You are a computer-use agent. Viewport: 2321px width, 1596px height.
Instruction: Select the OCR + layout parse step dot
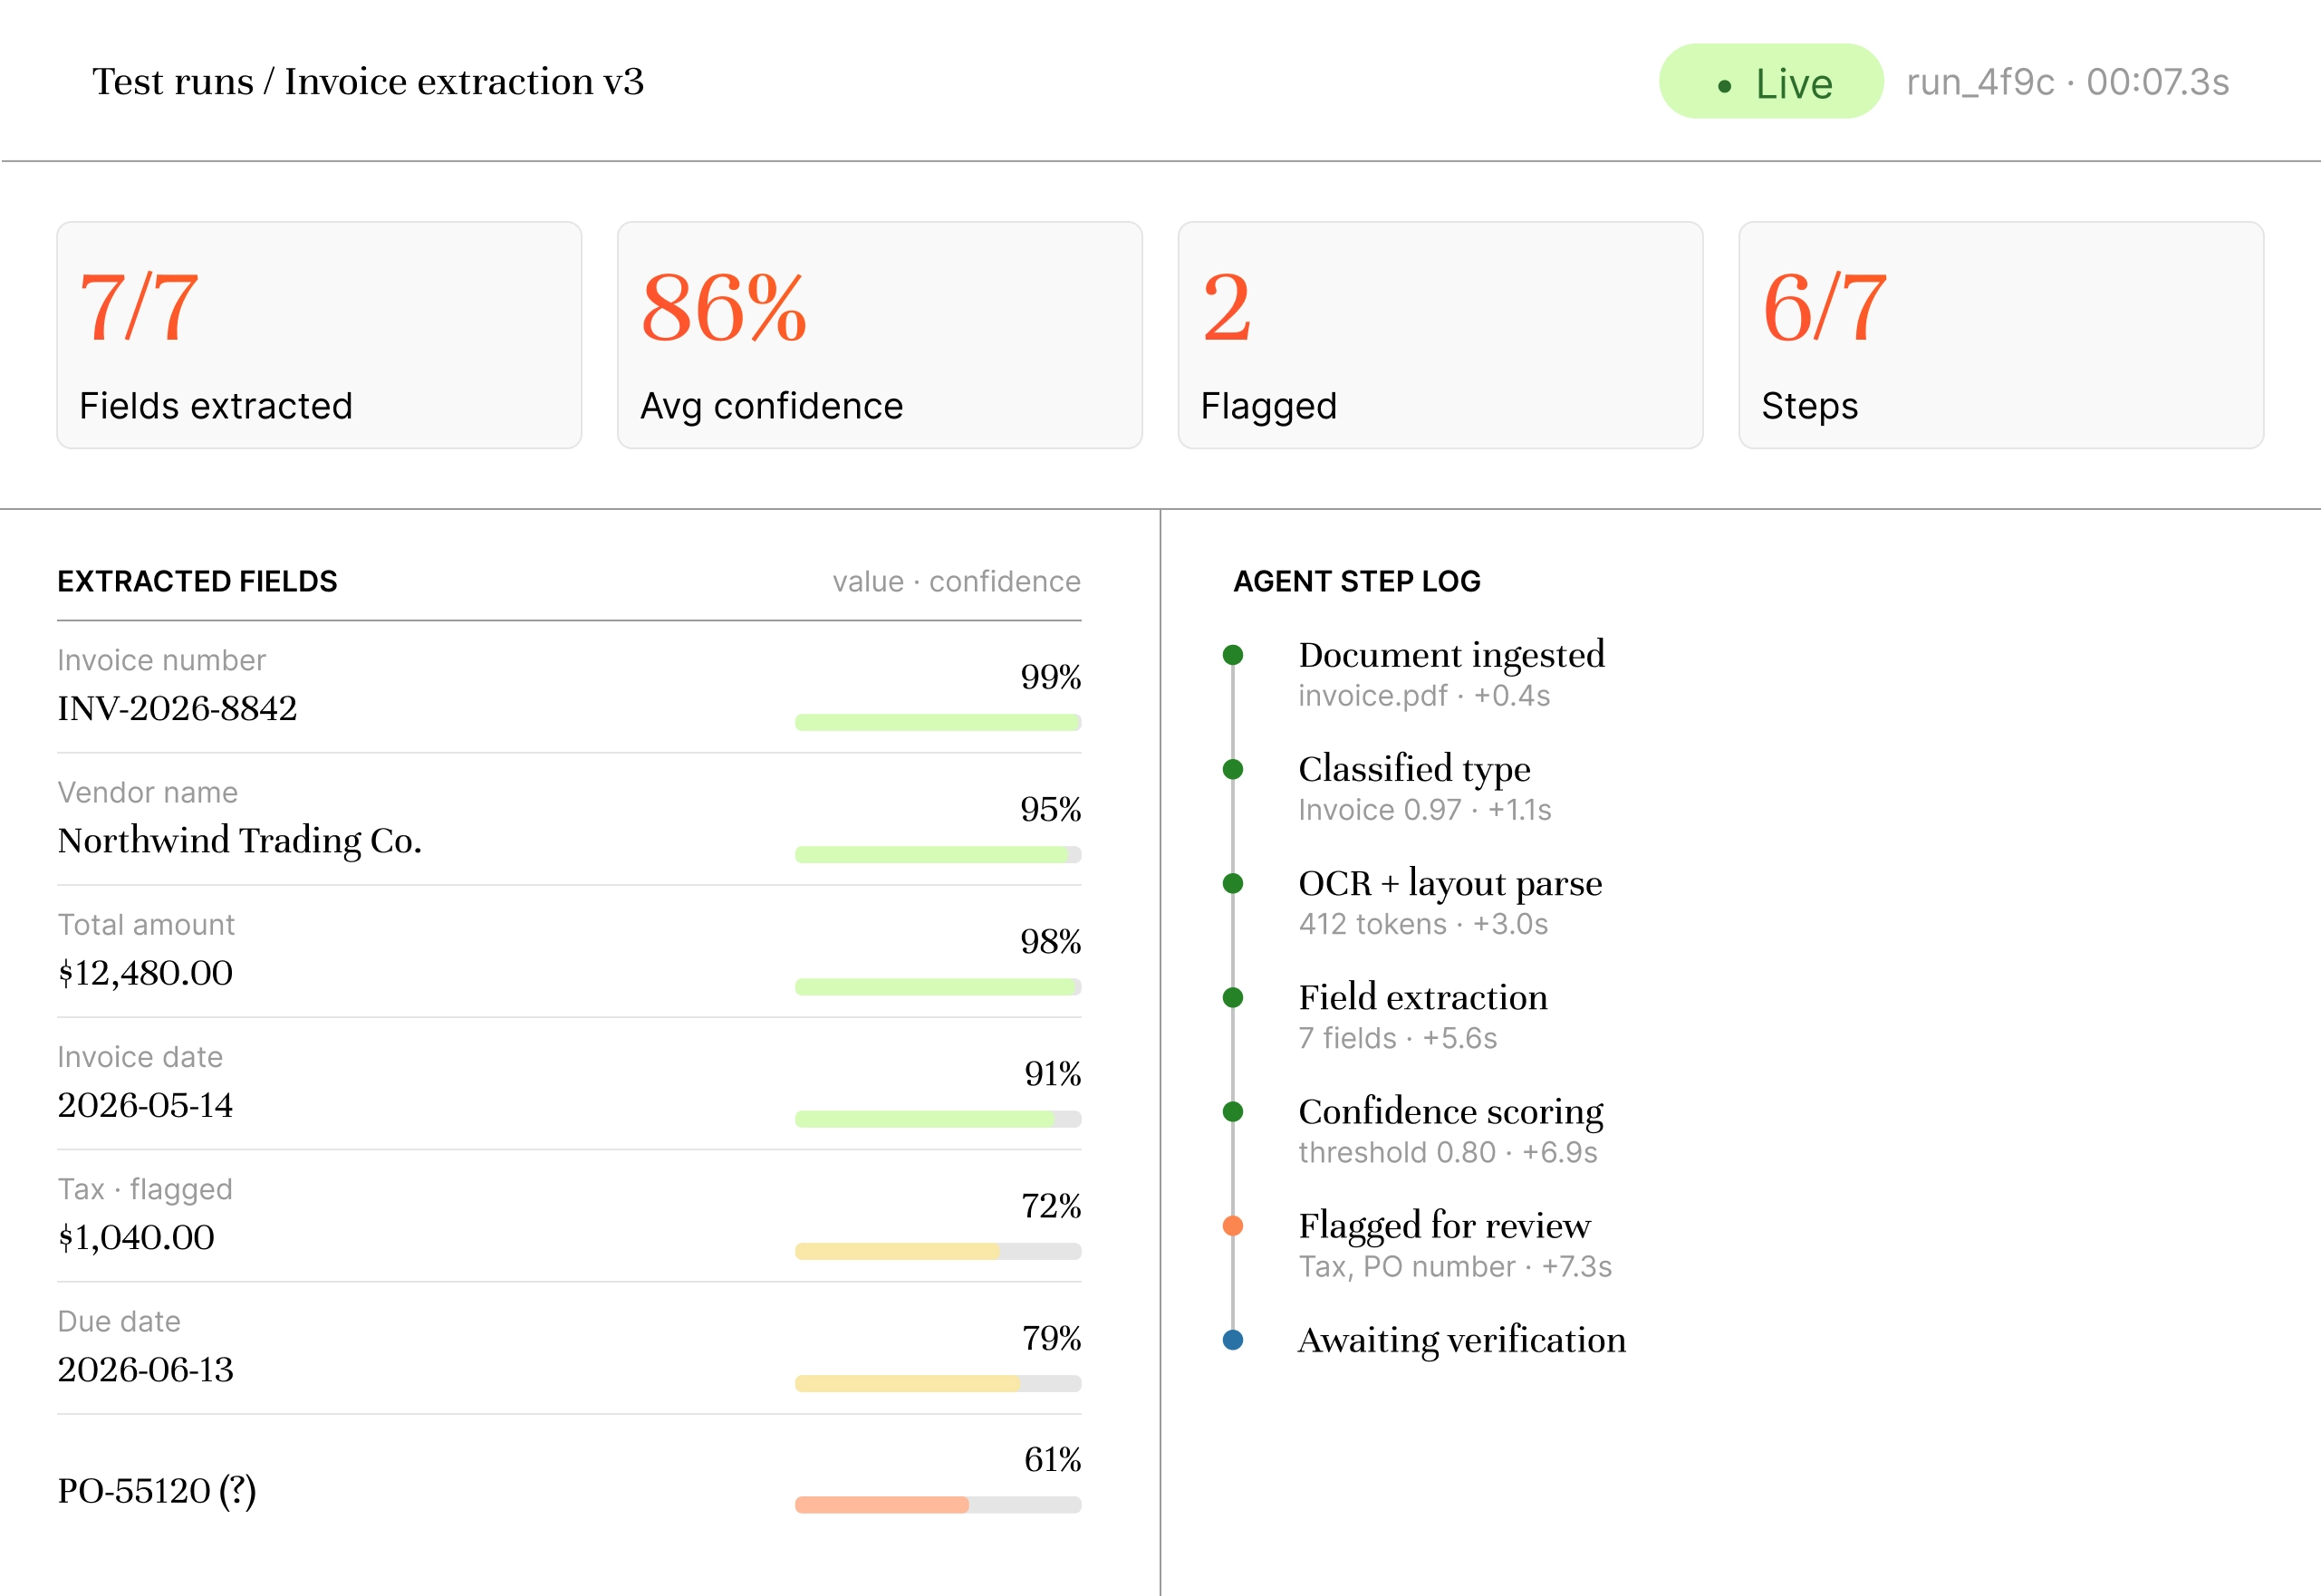[1233, 883]
